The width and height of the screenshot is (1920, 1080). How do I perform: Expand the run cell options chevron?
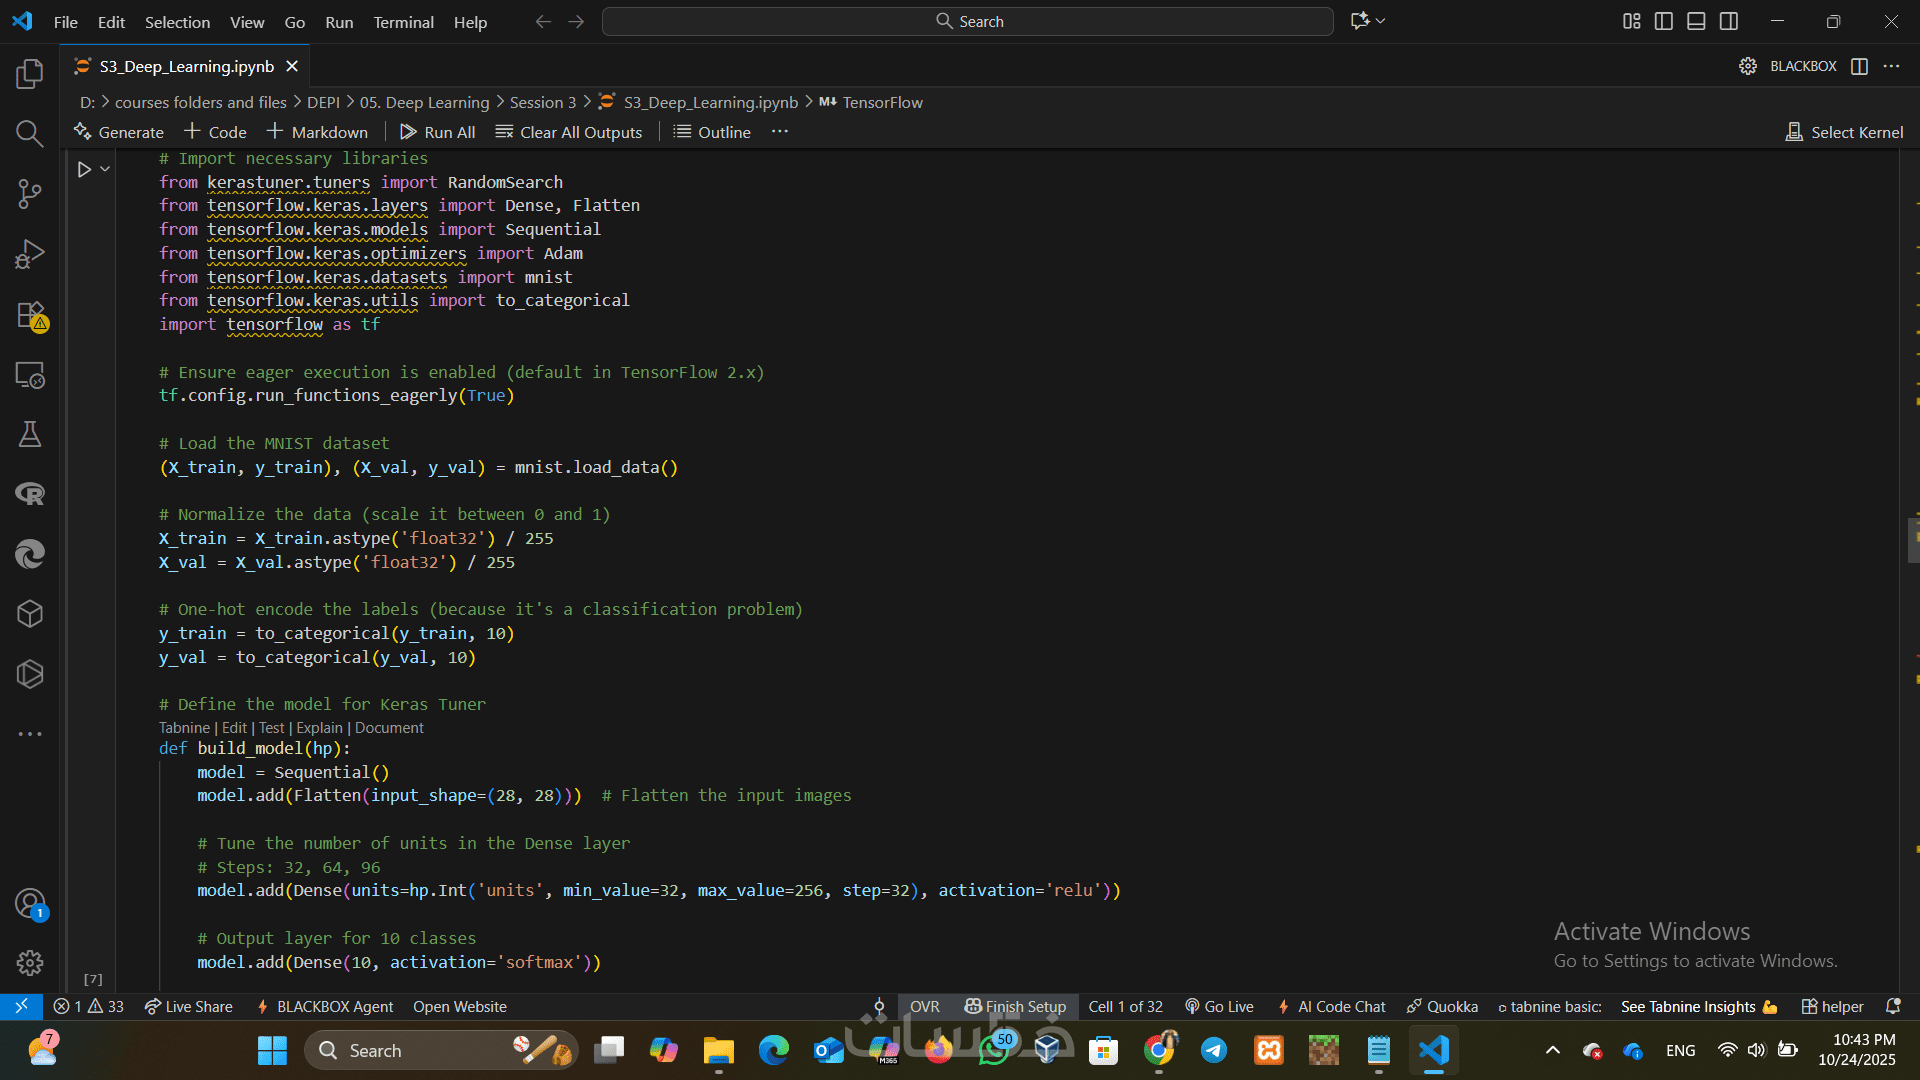point(105,170)
